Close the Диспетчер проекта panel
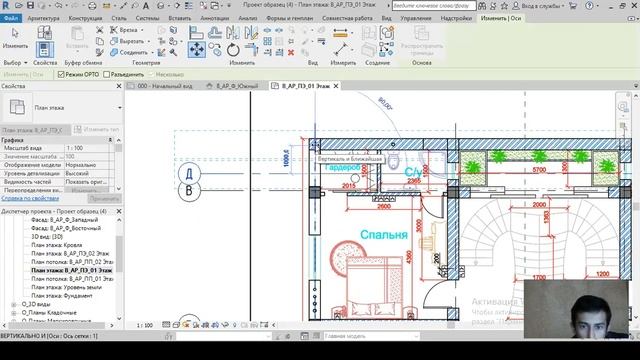The image size is (640, 360). point(119,211)
